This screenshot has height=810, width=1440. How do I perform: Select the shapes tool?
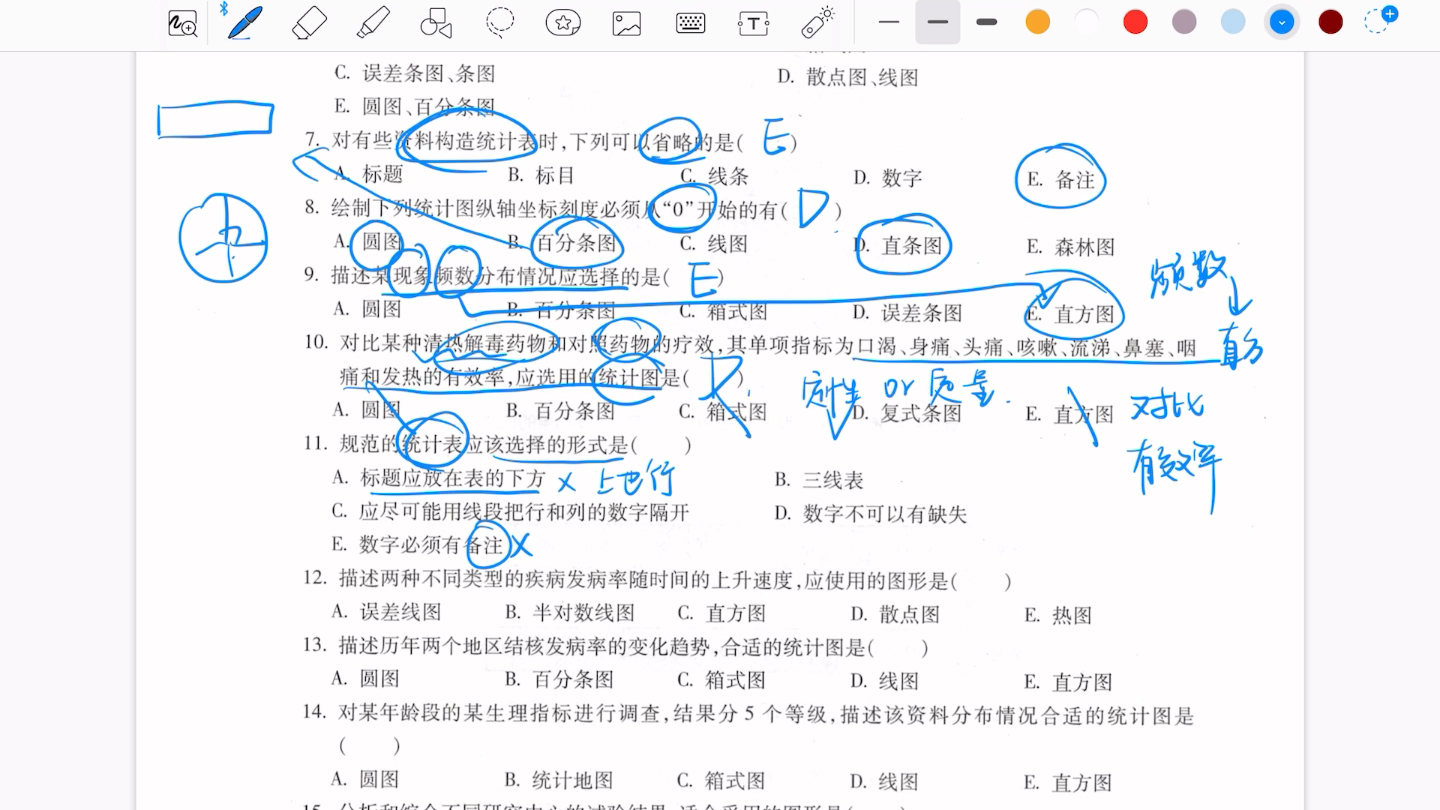[436, 23]
